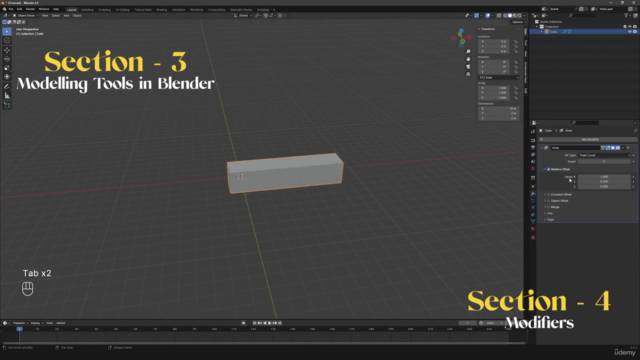The height and width of the screenshot is (360, 640).
Task: Disable Cube render camera in outliner
Action: (635, 31)
